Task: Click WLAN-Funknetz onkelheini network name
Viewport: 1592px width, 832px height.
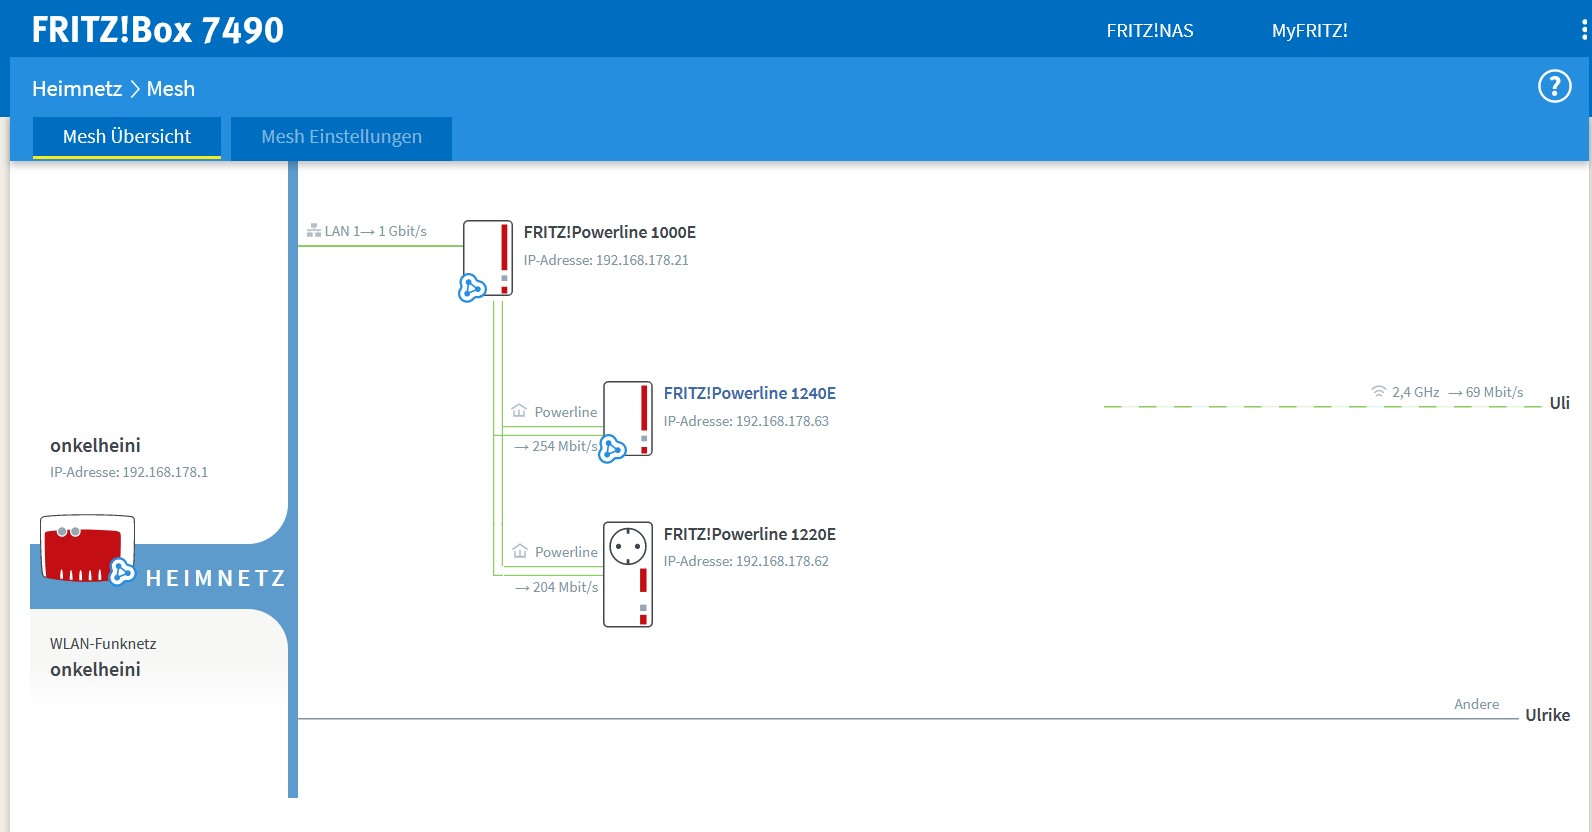Action: [95, 670]
